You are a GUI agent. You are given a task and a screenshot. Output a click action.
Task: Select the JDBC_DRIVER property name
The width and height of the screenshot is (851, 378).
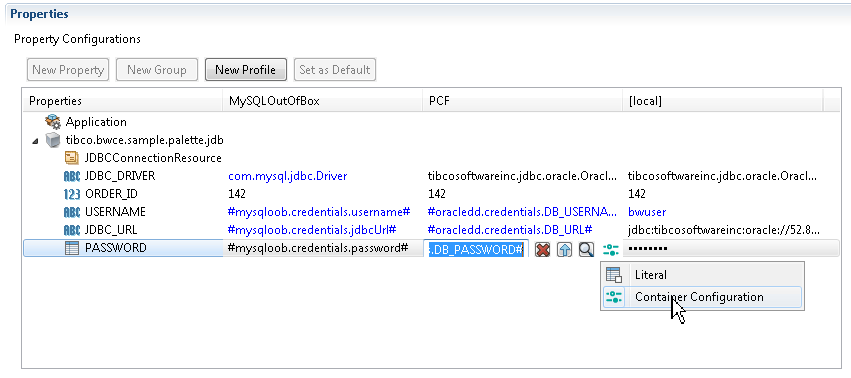pos(120,176)
